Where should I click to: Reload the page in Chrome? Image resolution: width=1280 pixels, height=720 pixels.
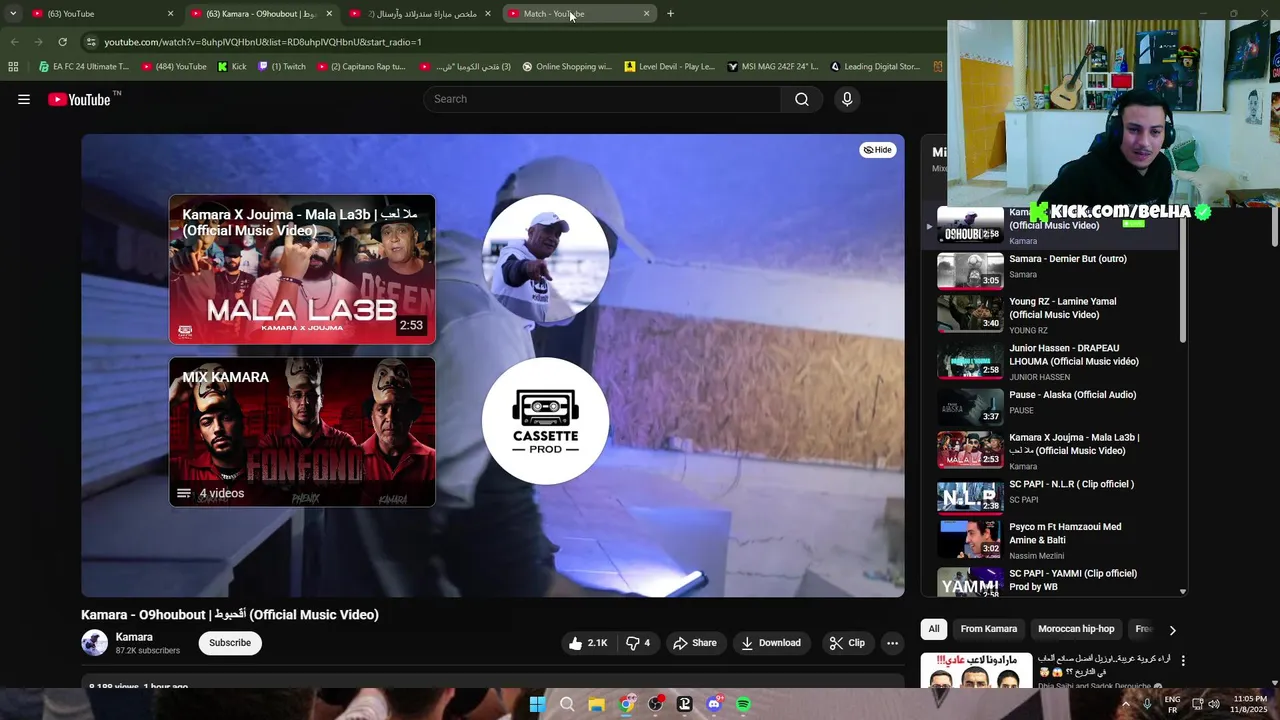click(62, 42)
